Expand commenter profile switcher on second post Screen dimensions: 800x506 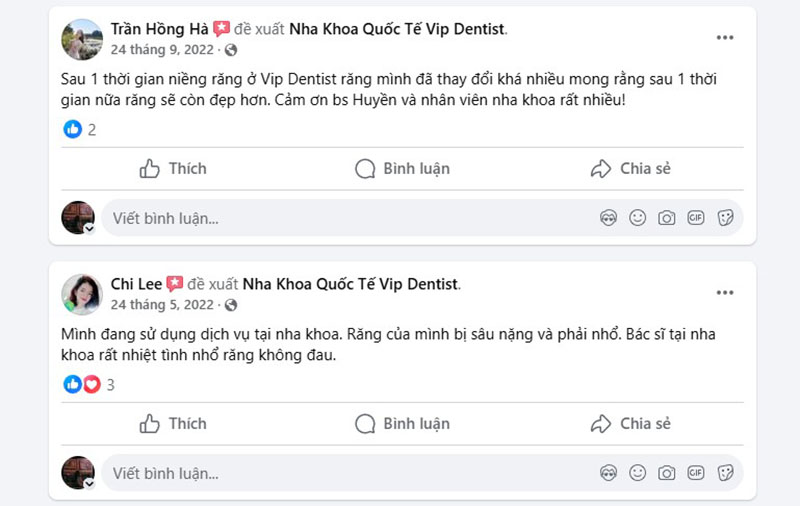tap(90, 483)
